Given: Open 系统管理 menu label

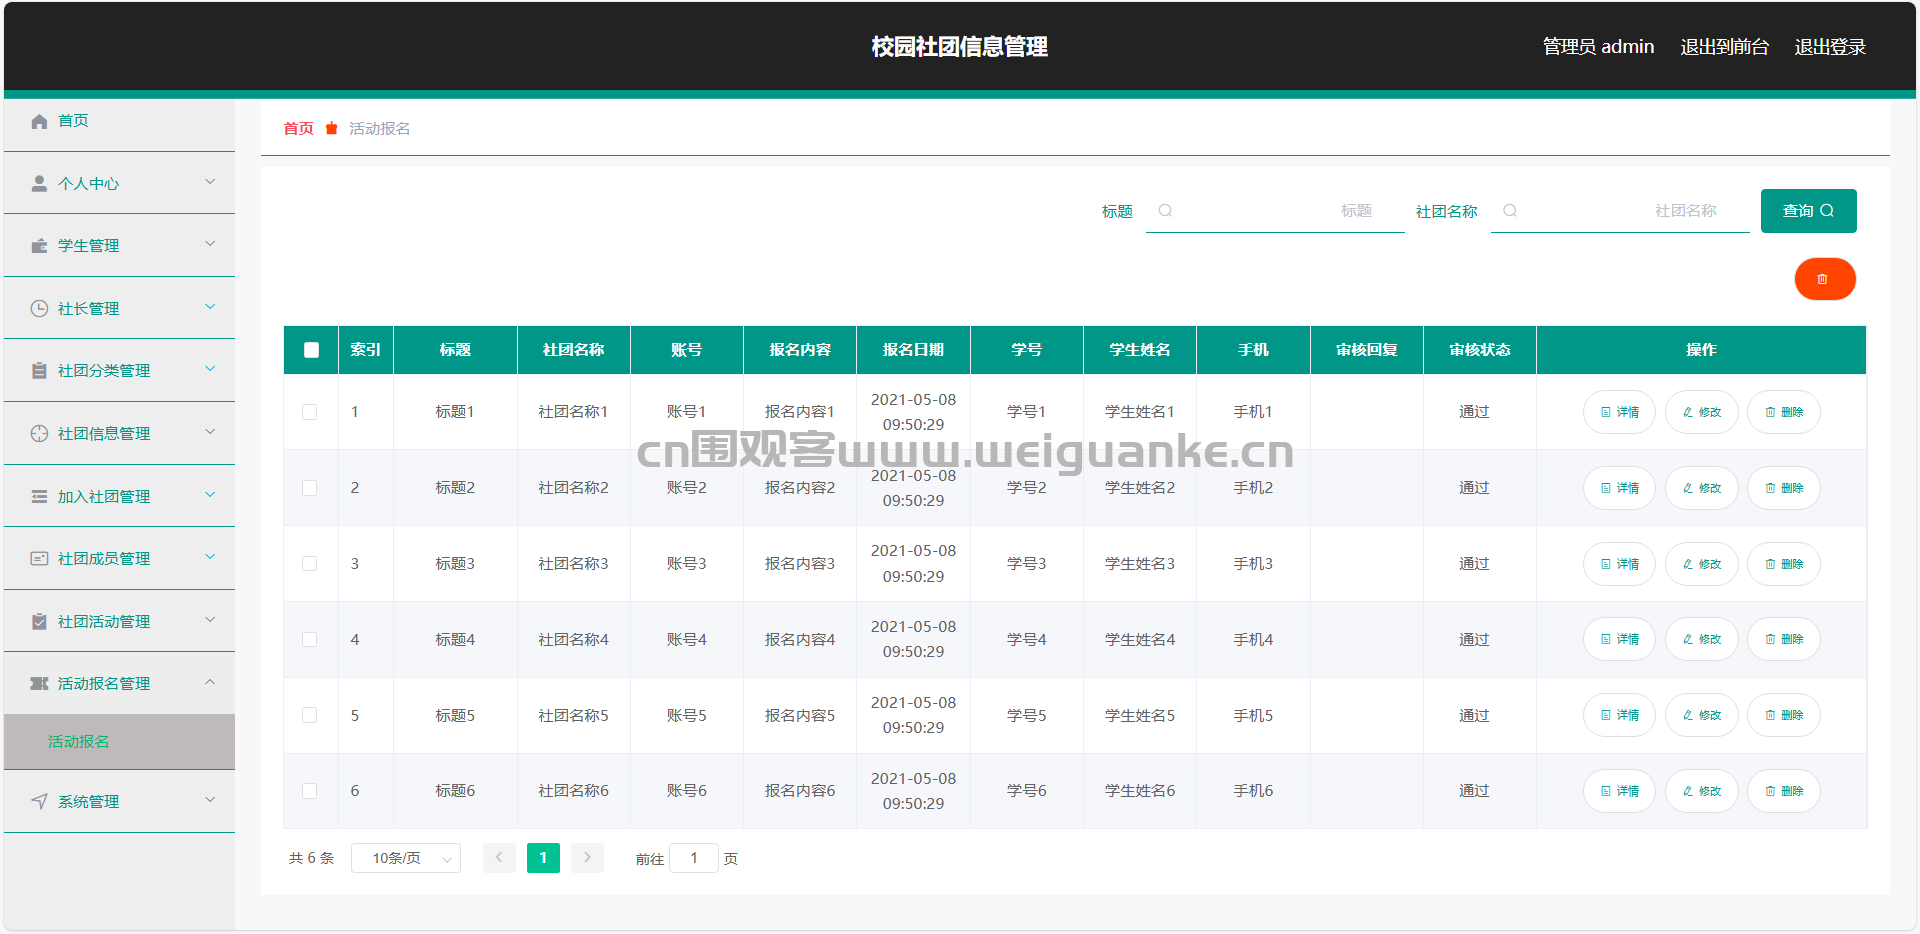Looking at the screenshot, I should (x=88, y=802).
